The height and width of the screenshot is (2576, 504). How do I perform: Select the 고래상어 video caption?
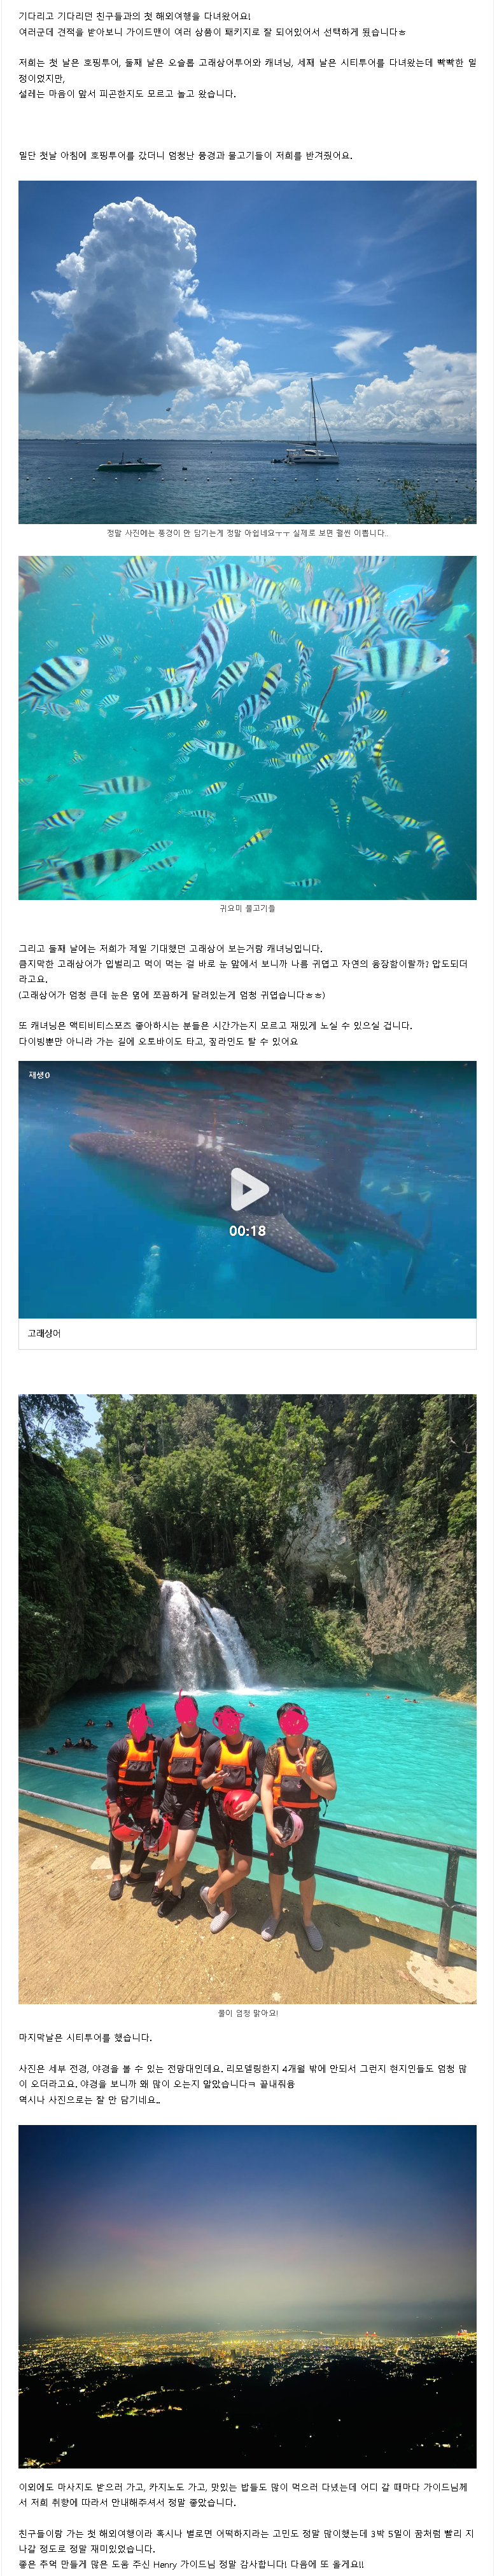point(44,1333)
